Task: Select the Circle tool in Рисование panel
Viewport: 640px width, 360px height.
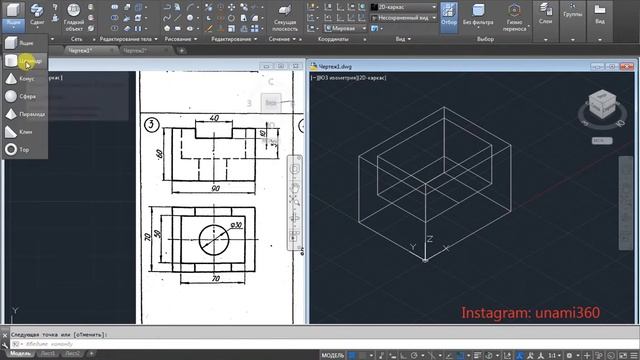Action: [190, 18]
